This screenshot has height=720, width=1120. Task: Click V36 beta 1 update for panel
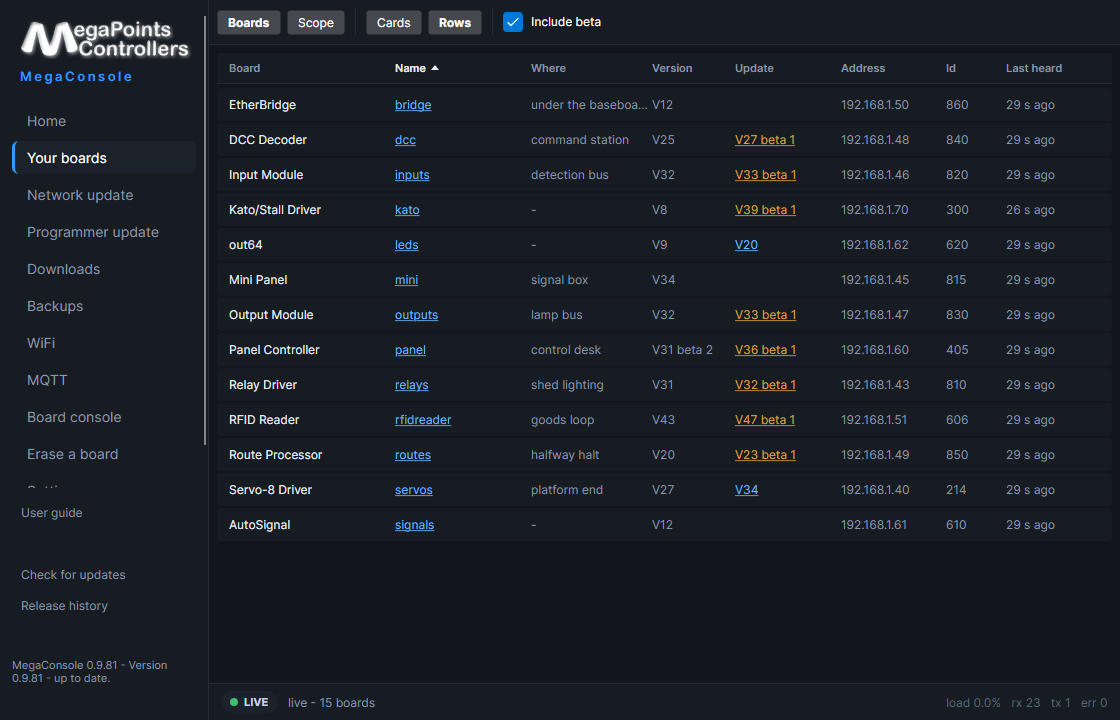click(x=765, y=350)
